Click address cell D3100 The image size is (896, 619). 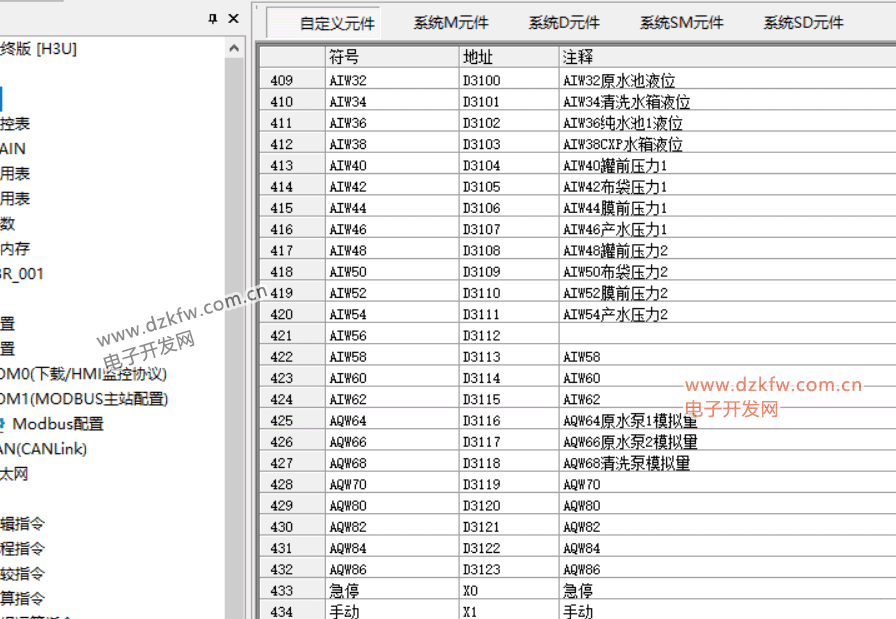(508, 81)
